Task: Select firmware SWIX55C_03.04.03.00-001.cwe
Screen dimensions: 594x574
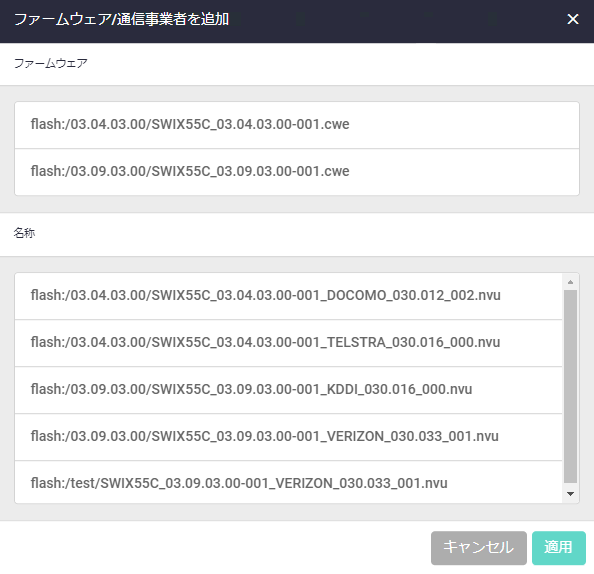Action: [x=297, y=125]
